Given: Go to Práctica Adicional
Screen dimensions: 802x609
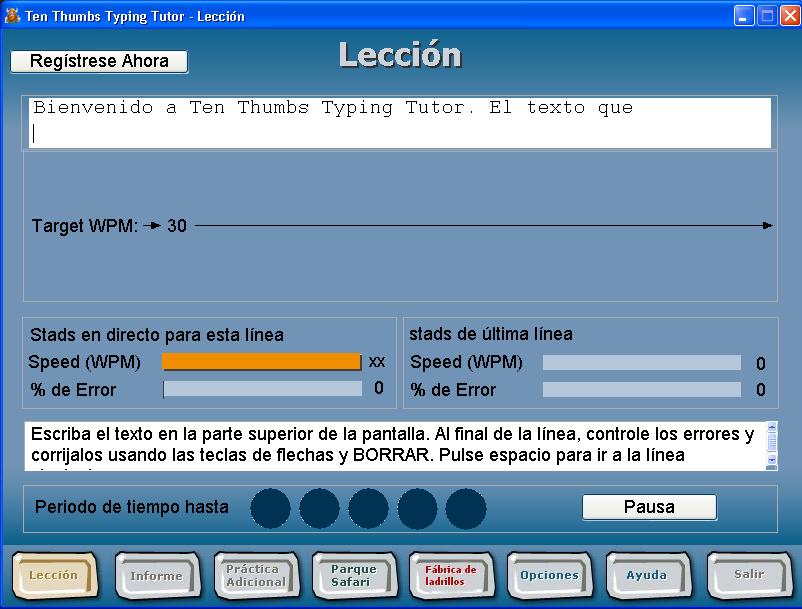Looking at the screenshot, I should pos(256,575).
